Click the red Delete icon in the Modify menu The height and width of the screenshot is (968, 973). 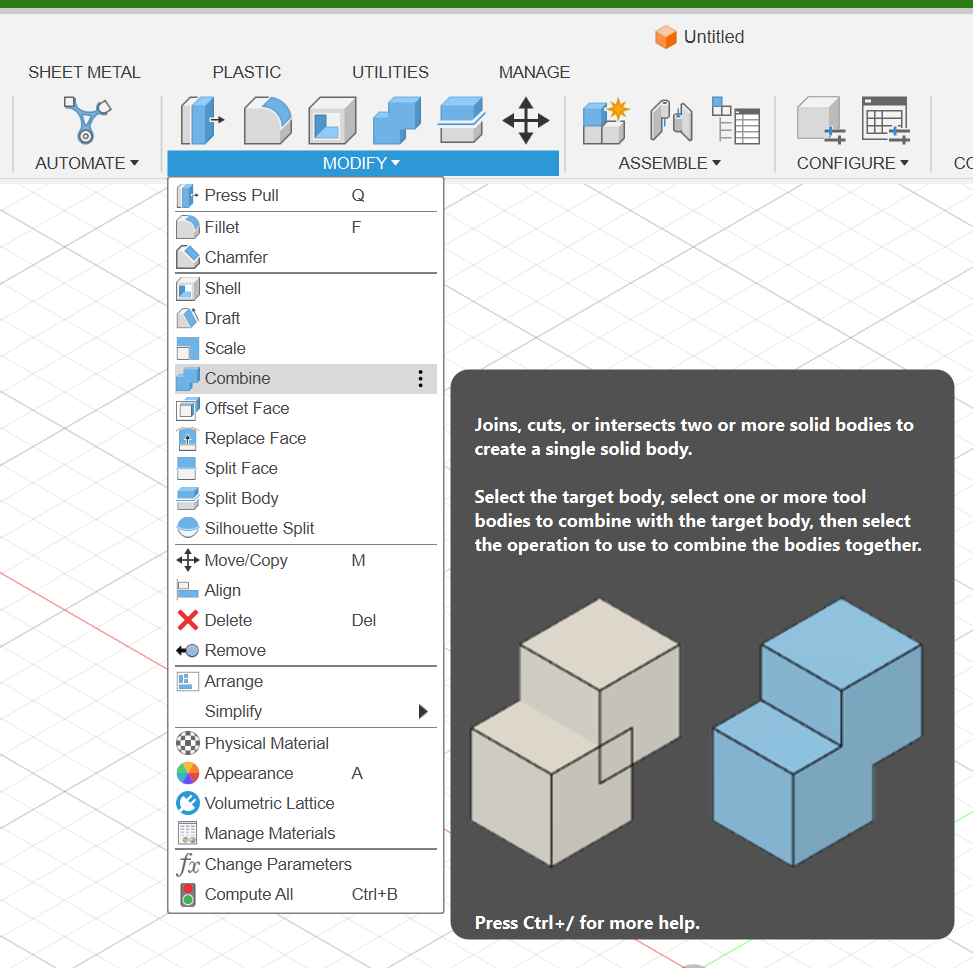pos(189,620)
